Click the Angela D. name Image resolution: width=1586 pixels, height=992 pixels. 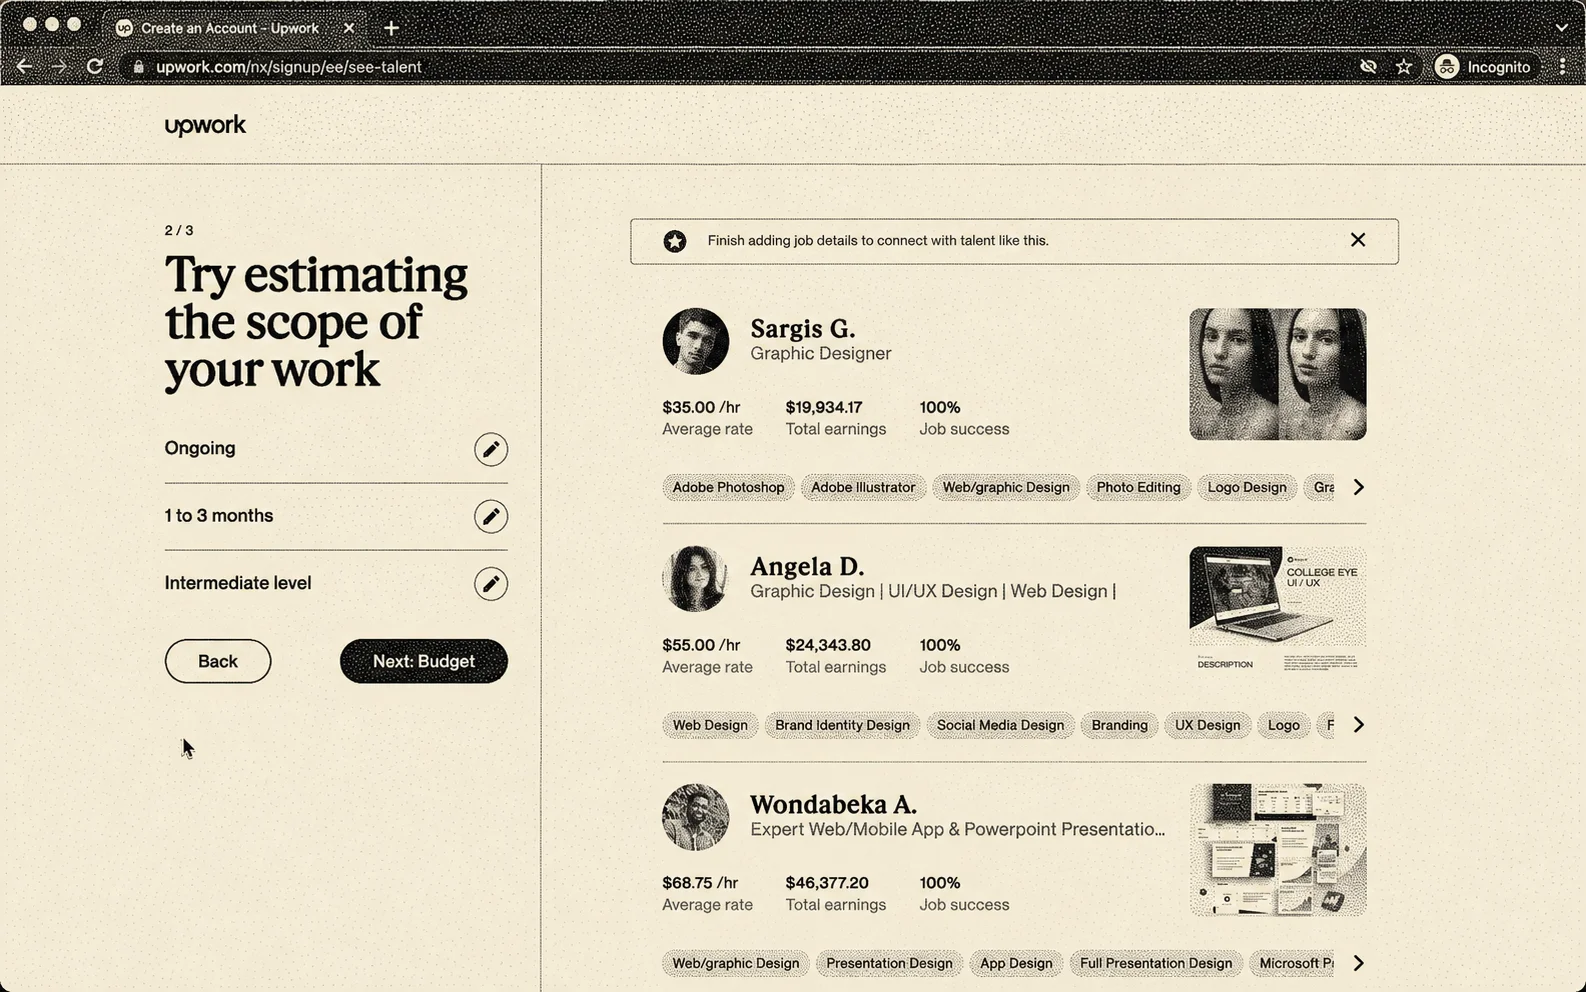pos(806,566)
